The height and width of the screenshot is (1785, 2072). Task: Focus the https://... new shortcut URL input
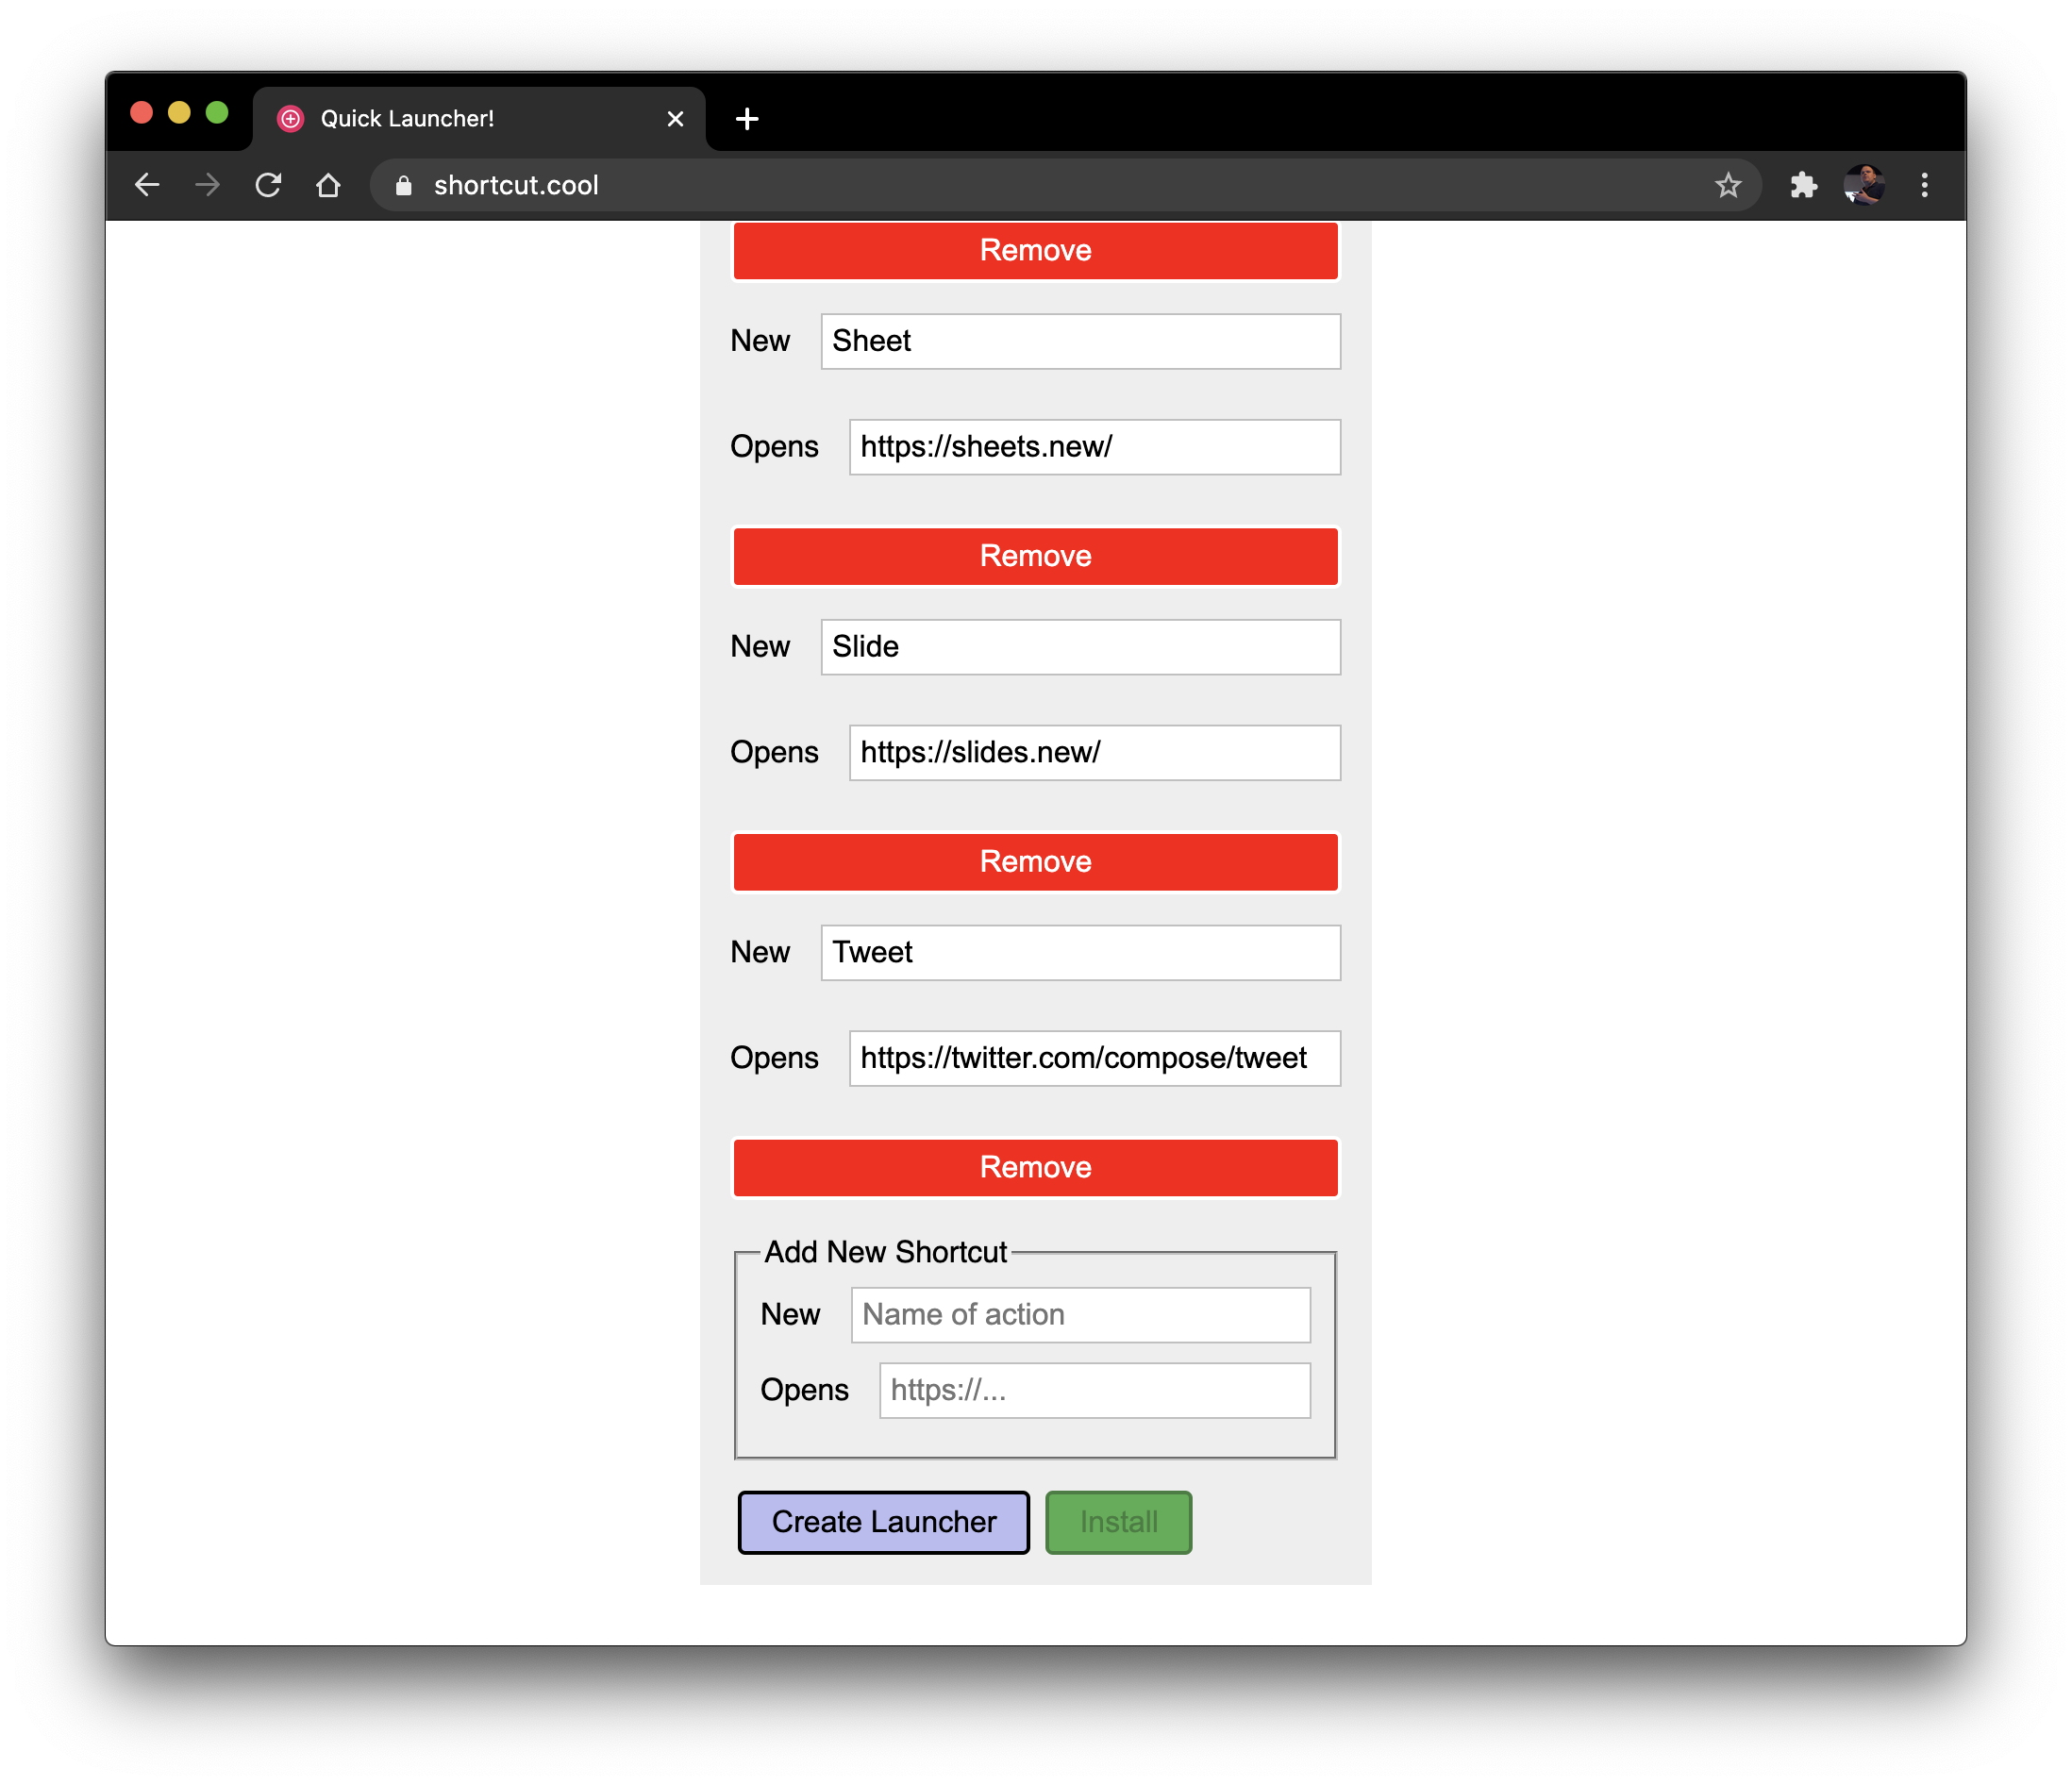click(1094, 1390)
